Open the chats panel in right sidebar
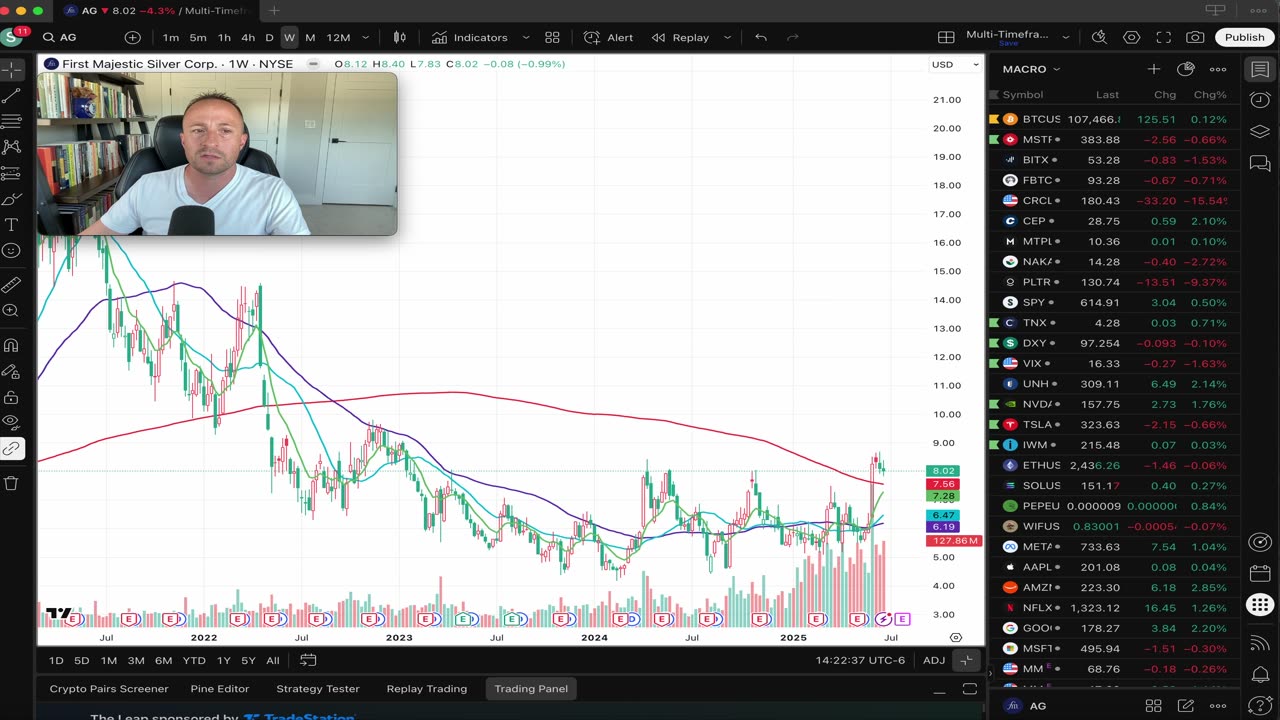 click(1260, 163)
